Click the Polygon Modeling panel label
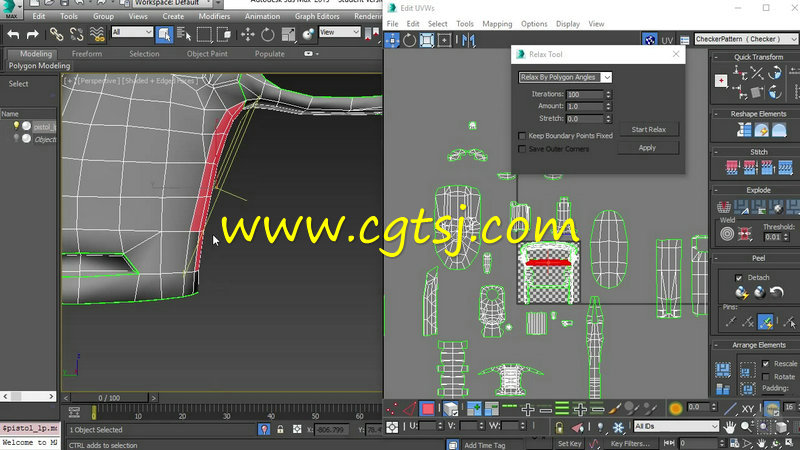This screenshot has width=800, height=450. (39, 66)
